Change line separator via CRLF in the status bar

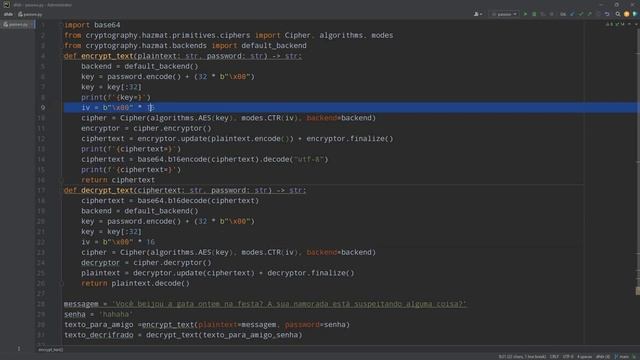[x=554, y=357]
